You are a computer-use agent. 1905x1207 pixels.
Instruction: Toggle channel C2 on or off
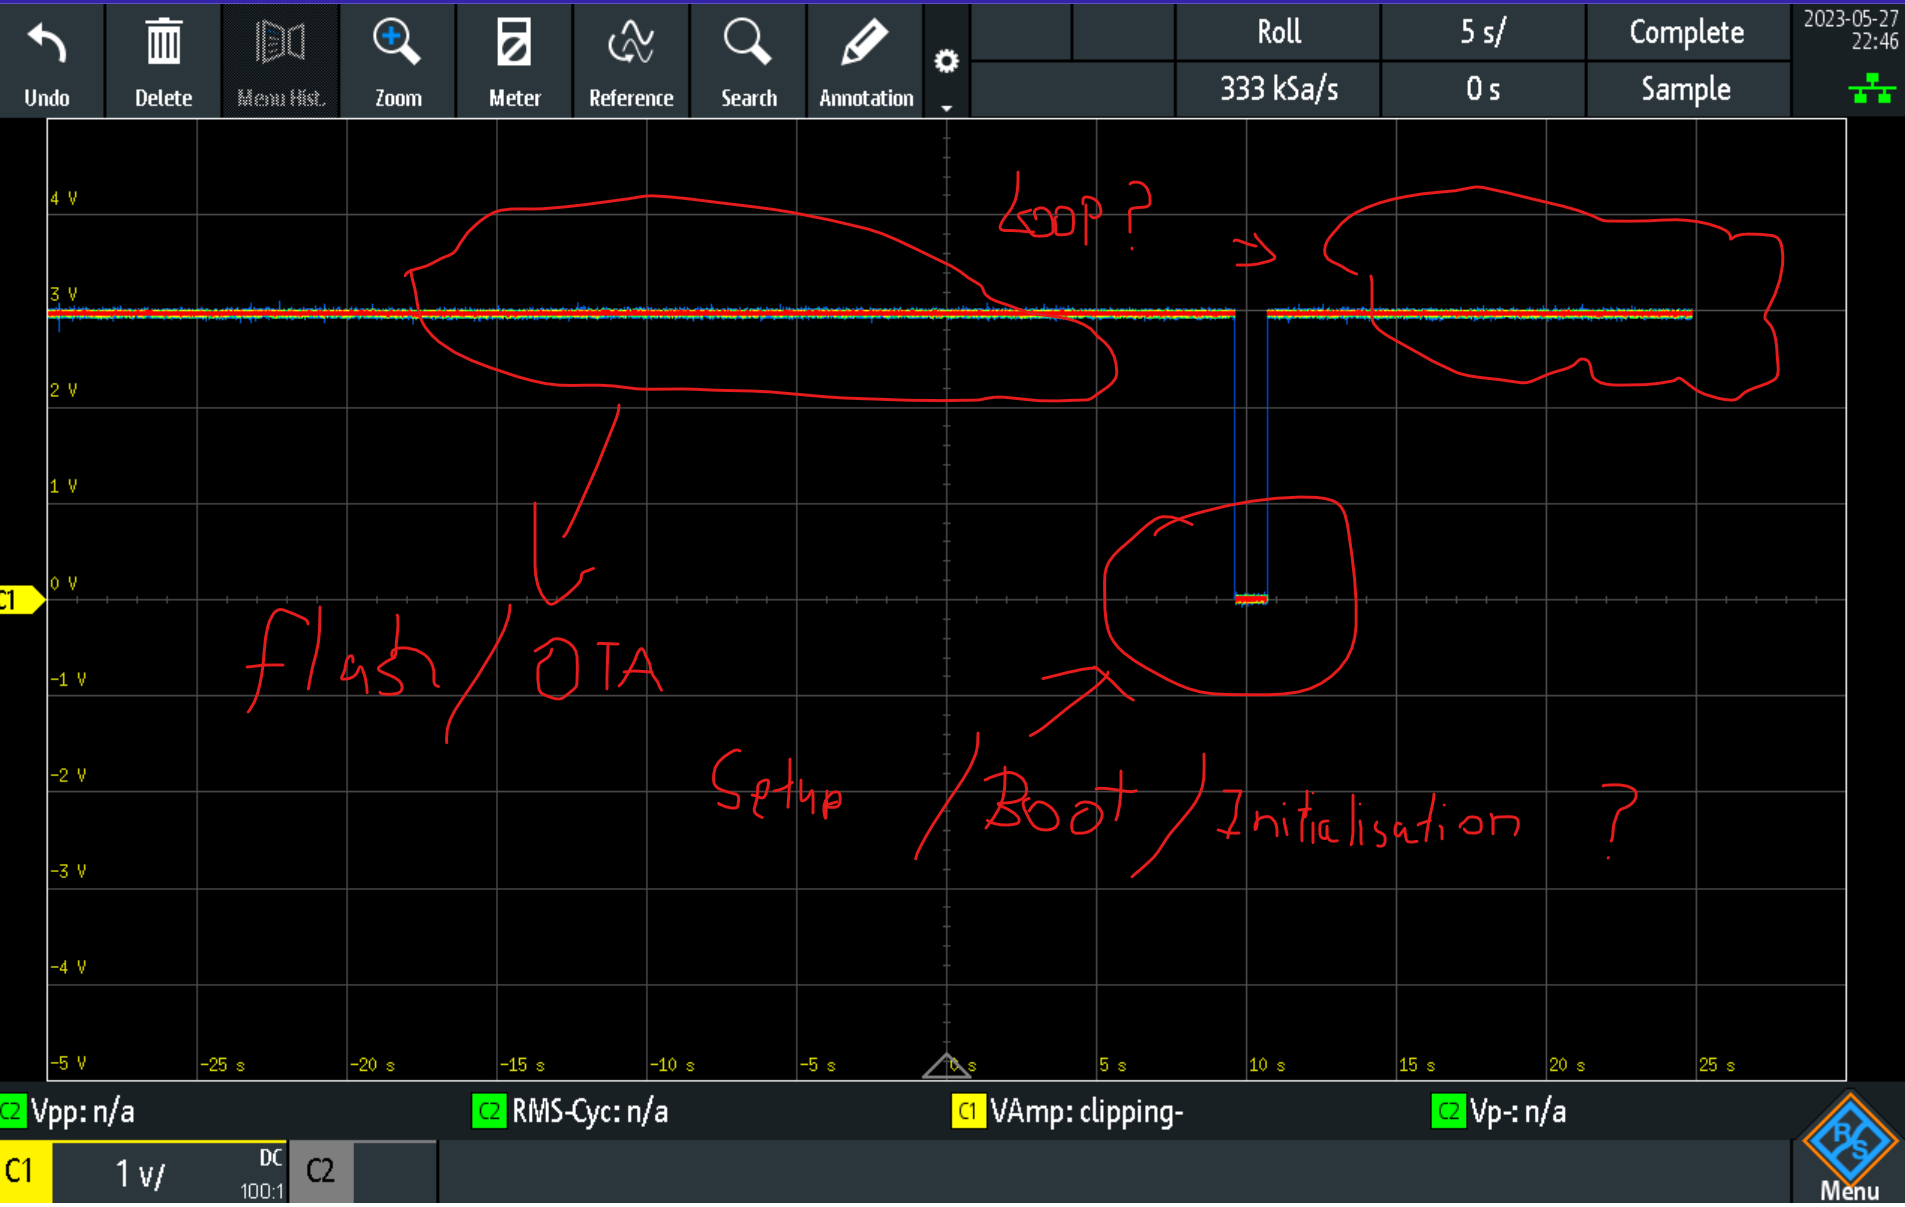pos(319,1170)
